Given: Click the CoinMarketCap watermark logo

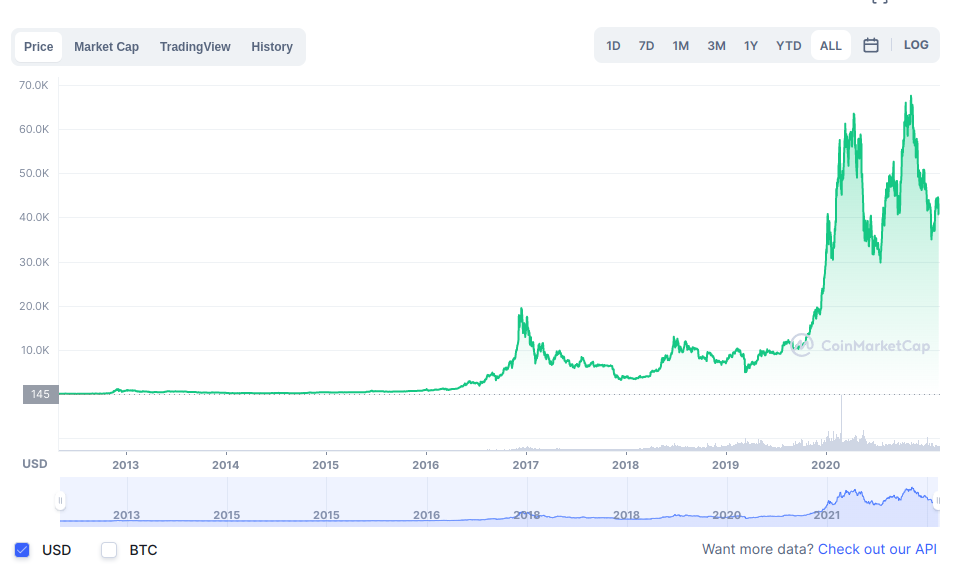Looking at the screenshot, I should point(860,346).
